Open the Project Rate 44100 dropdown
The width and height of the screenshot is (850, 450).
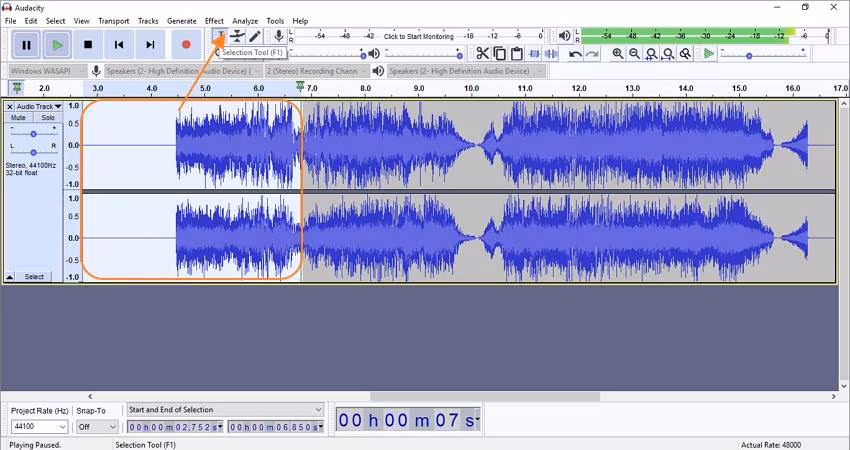click(x=39, y=427)
